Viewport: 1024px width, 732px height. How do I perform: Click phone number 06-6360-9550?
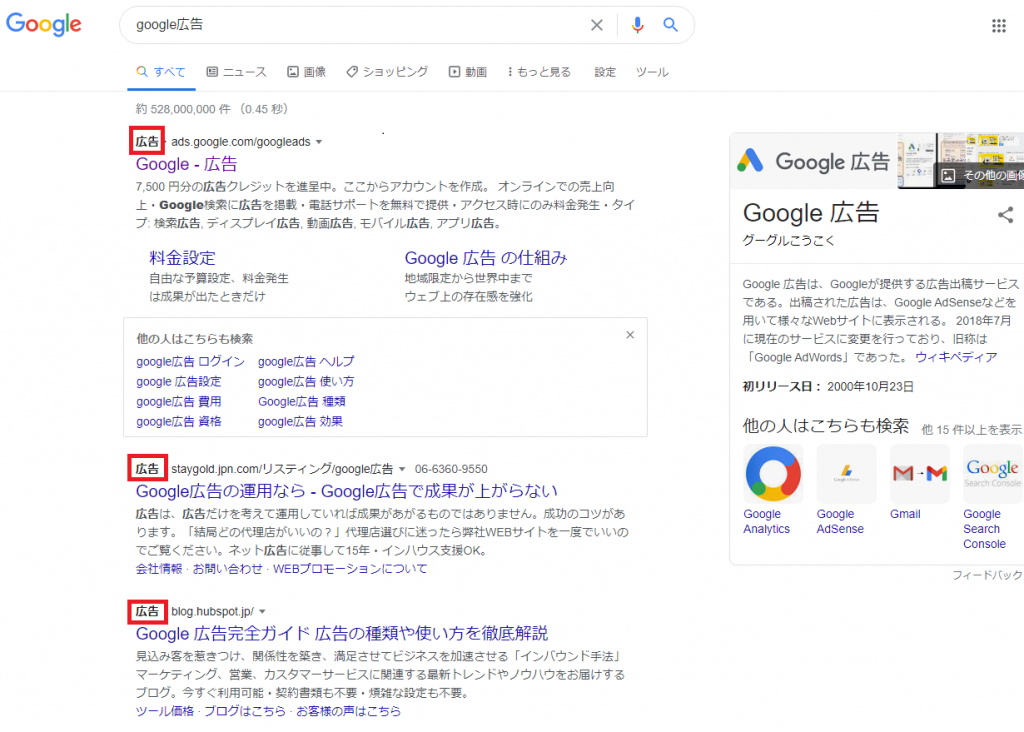tap(451, 469)
